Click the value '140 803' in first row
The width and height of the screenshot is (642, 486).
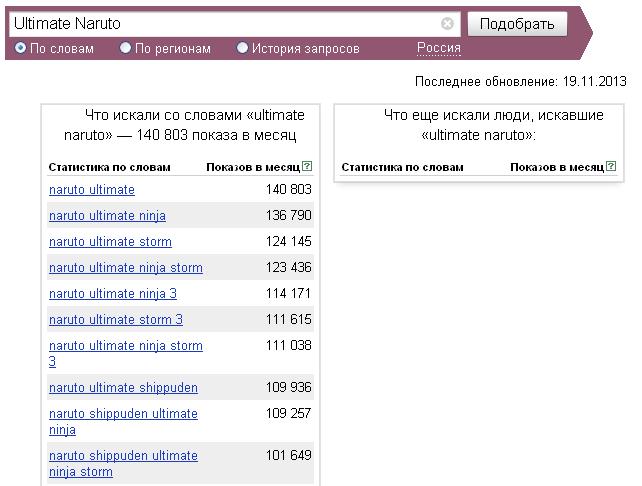tap(289, 189)
